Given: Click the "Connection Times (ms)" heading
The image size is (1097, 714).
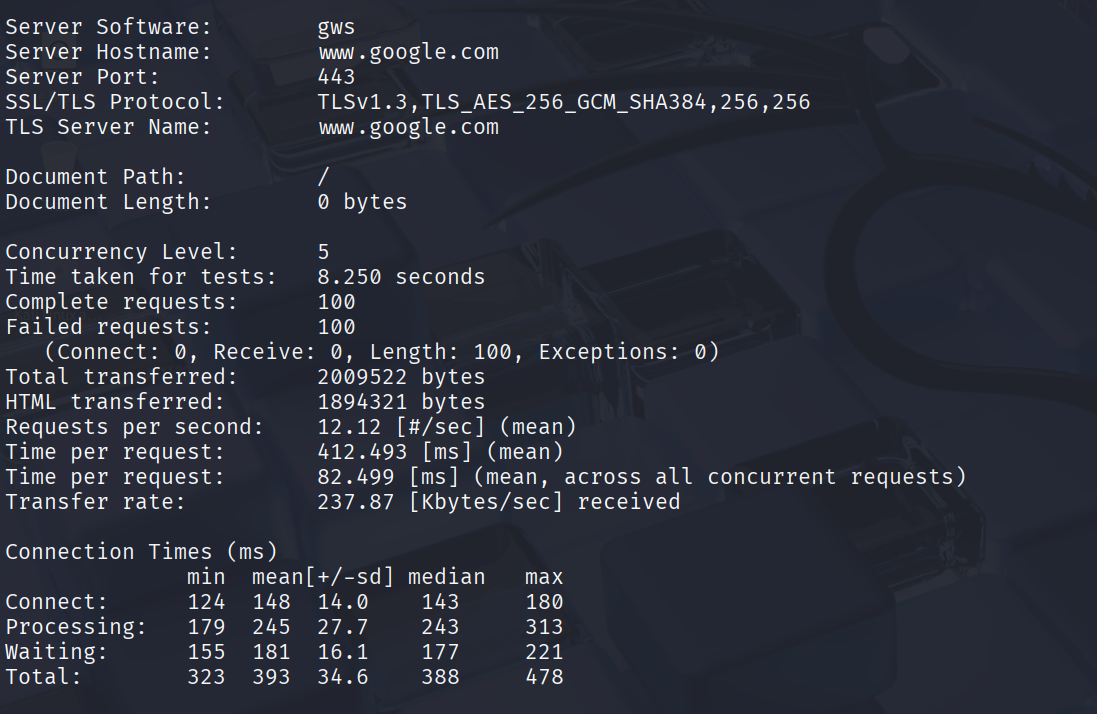Looking at the screenshot, I should pos(141,552).
